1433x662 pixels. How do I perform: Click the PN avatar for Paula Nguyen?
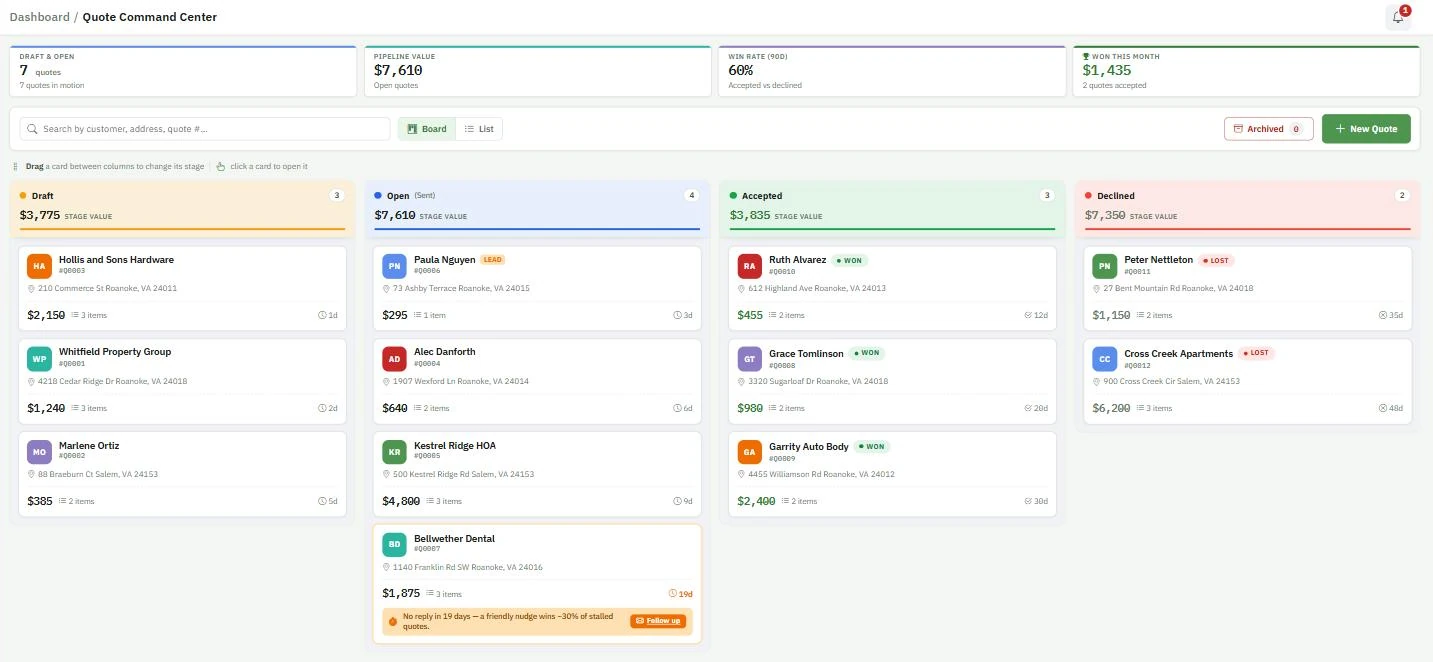(x=395, y=266)
